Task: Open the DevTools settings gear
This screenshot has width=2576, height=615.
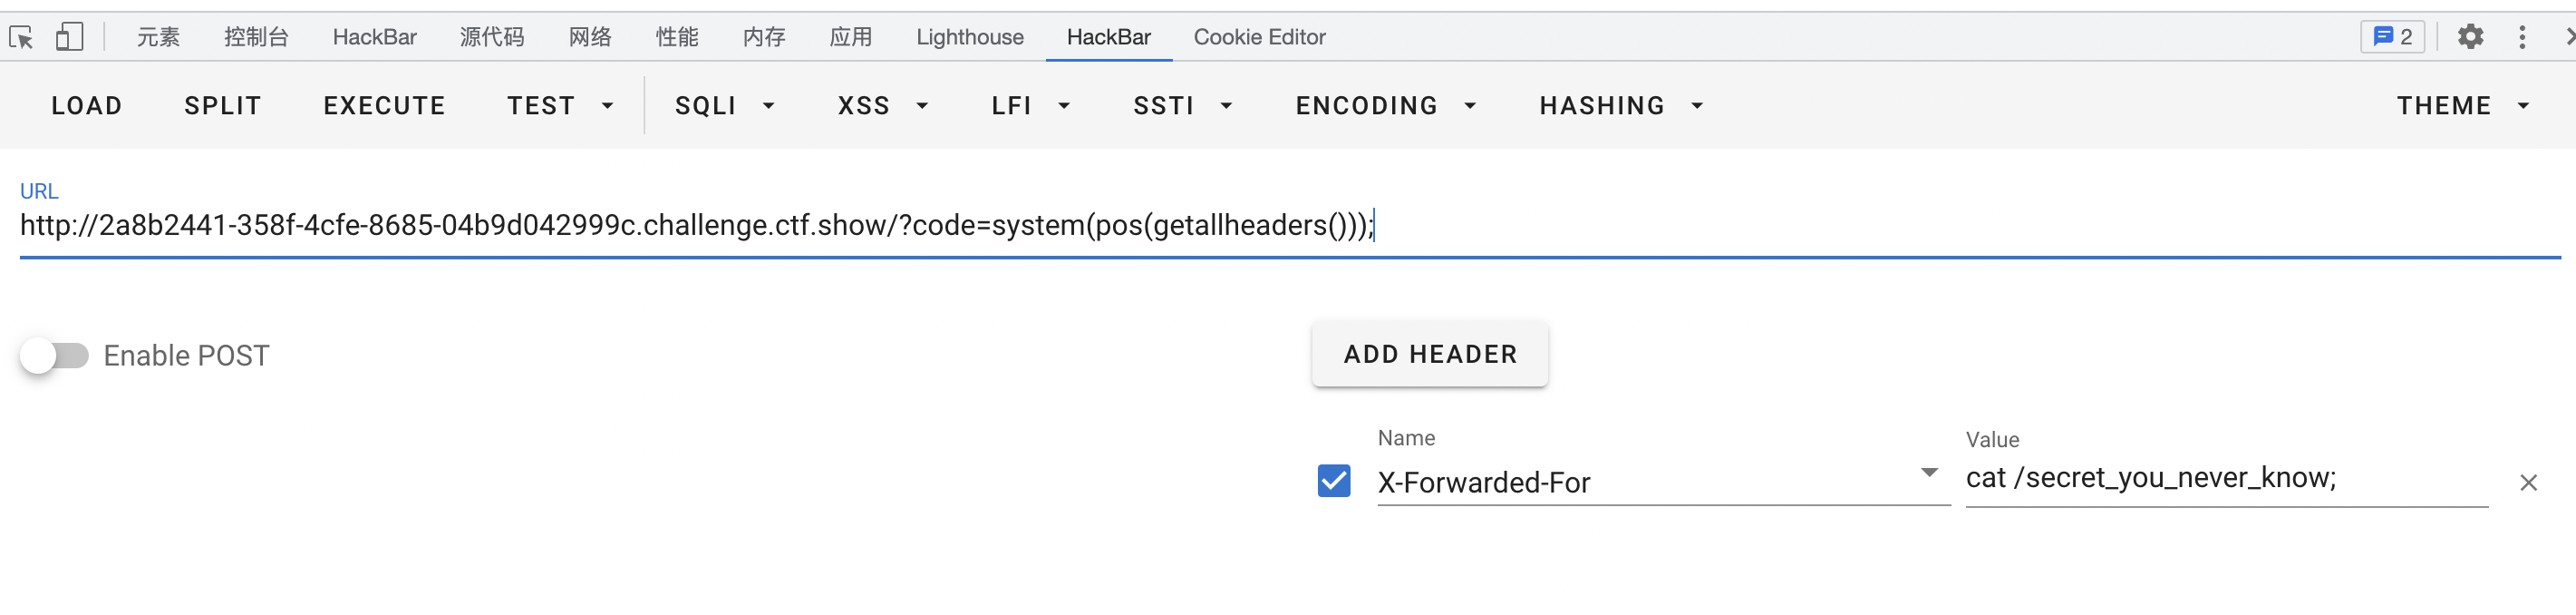Action: pos(2470,37)
